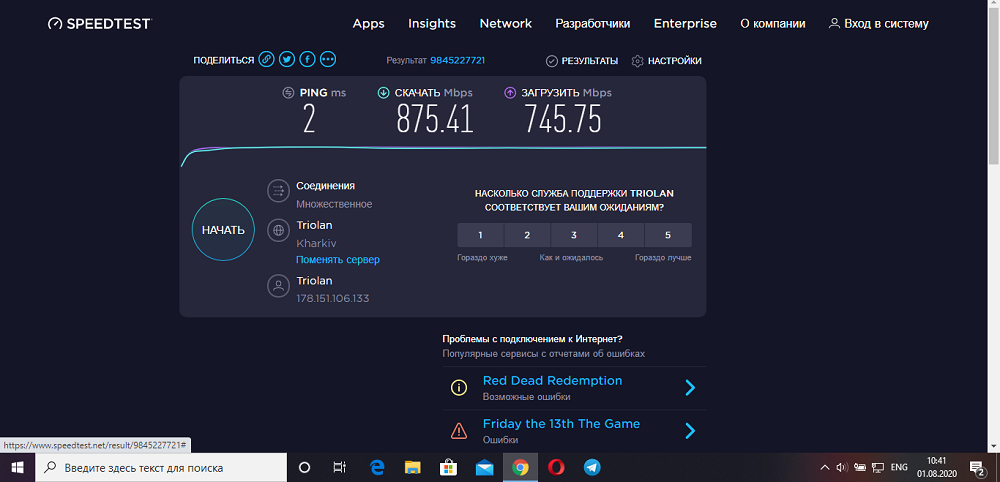
Task: Start the test with НАЧАТЬ button
Action: point(223,230)
